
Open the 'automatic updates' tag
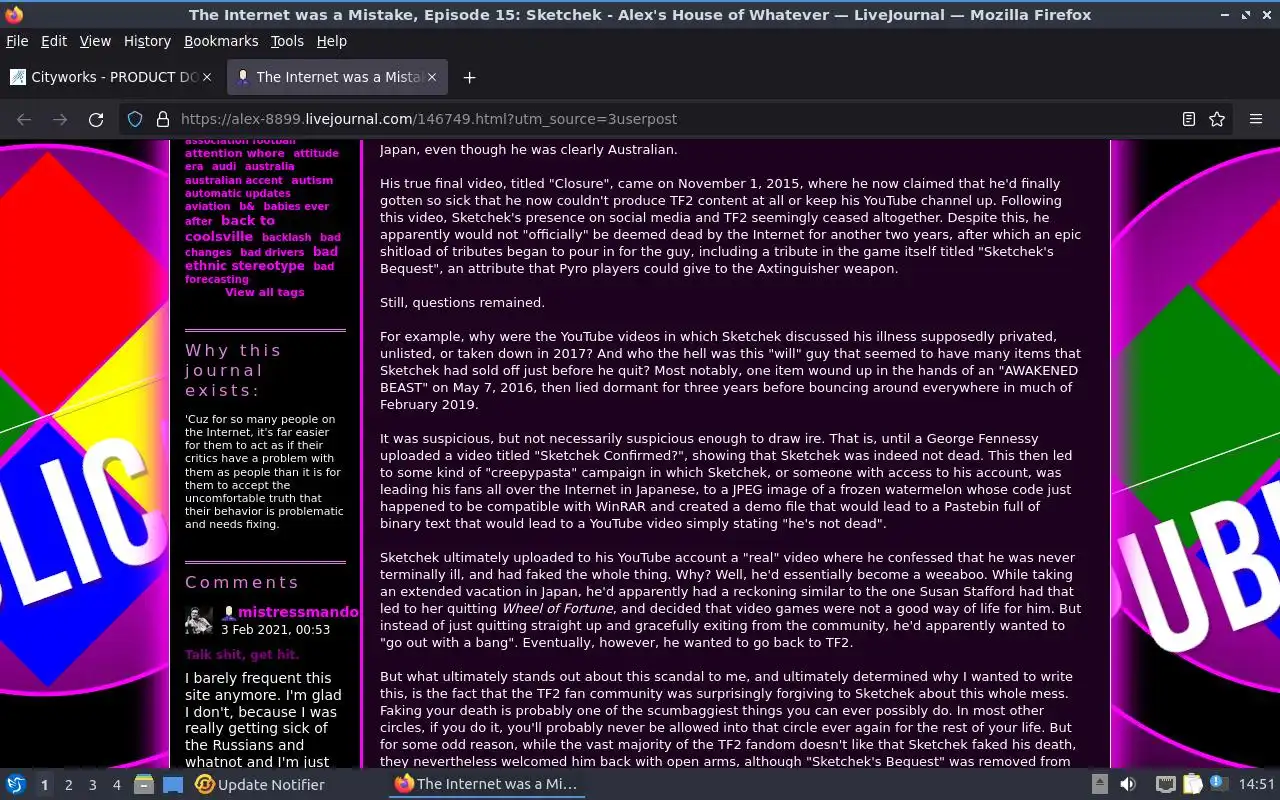click(238, 194)
